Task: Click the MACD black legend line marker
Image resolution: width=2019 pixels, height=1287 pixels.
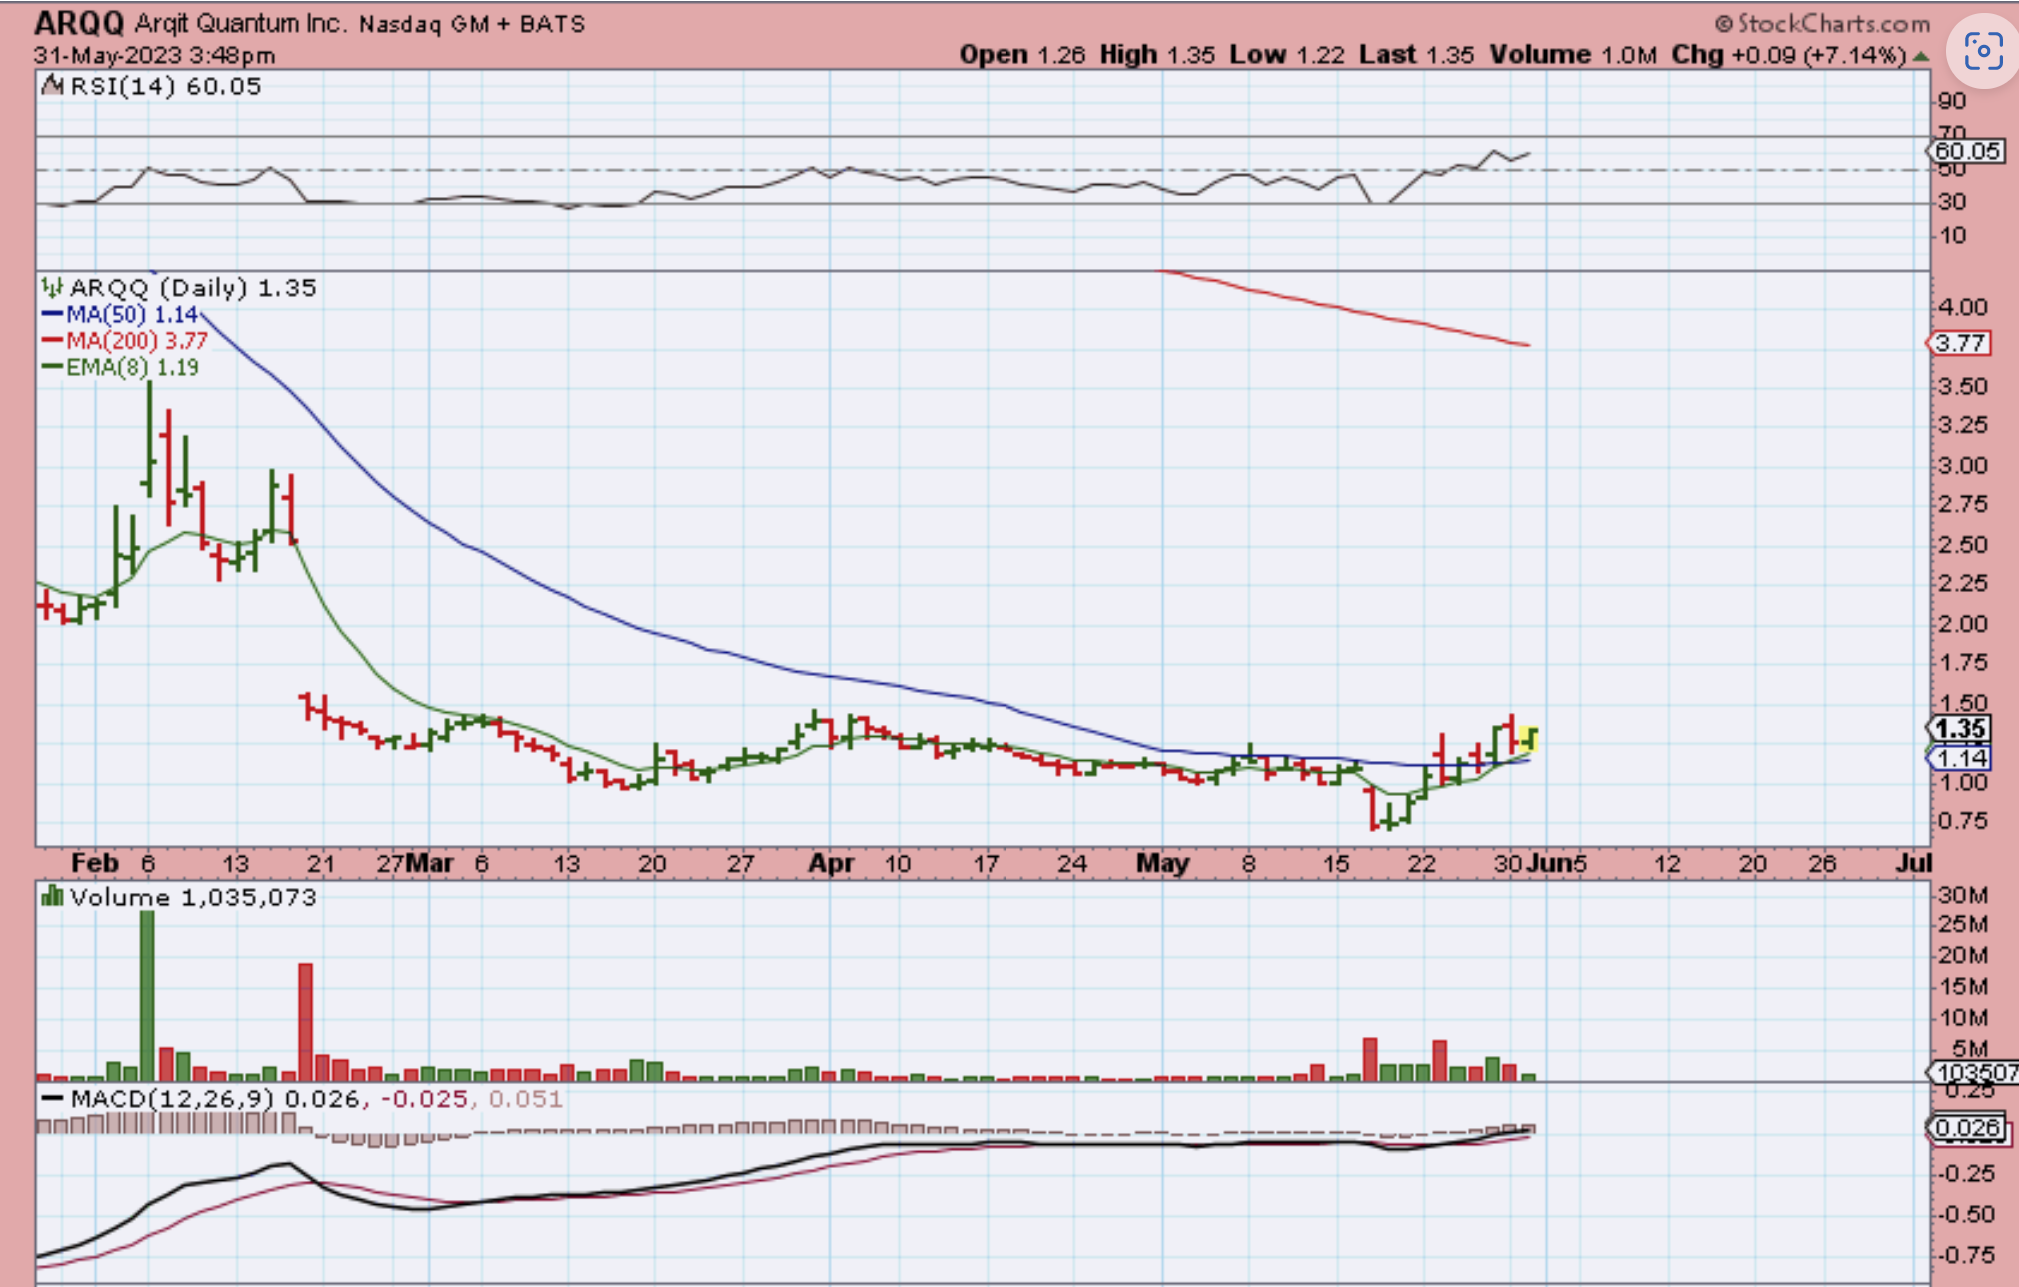Action: click(52, 1099)
